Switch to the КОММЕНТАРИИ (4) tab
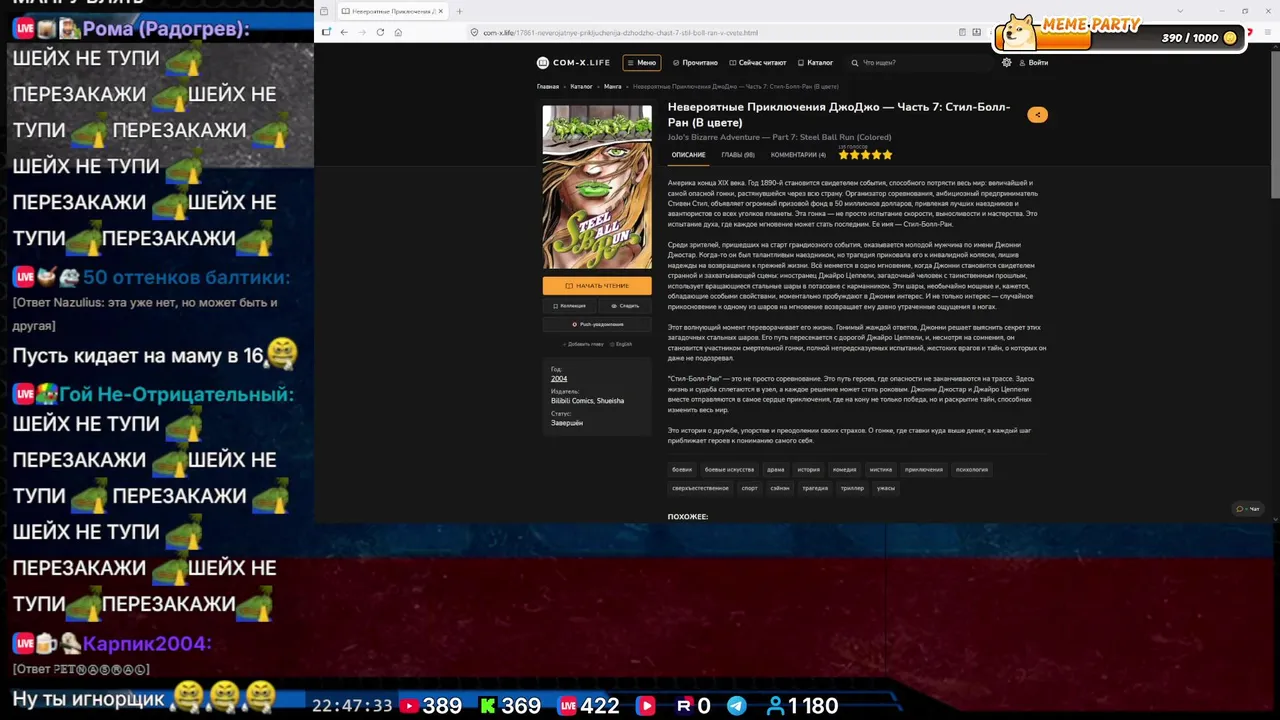This screenshot has height=720, width=1280. 798,155
